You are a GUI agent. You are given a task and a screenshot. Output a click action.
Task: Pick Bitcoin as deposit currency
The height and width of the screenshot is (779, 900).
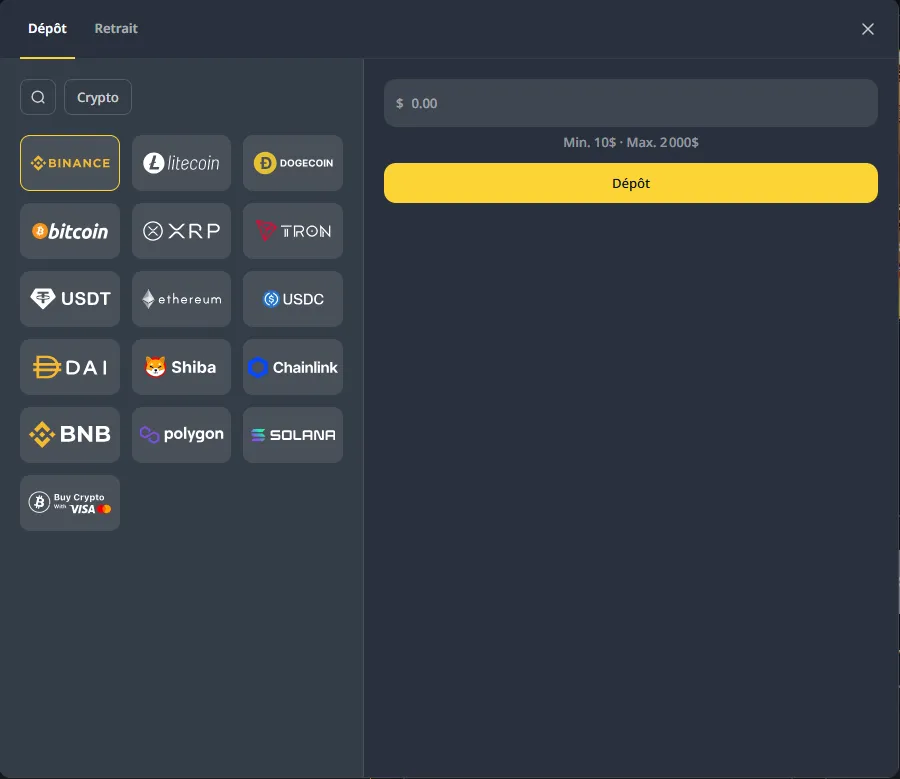tap(70, 231)
